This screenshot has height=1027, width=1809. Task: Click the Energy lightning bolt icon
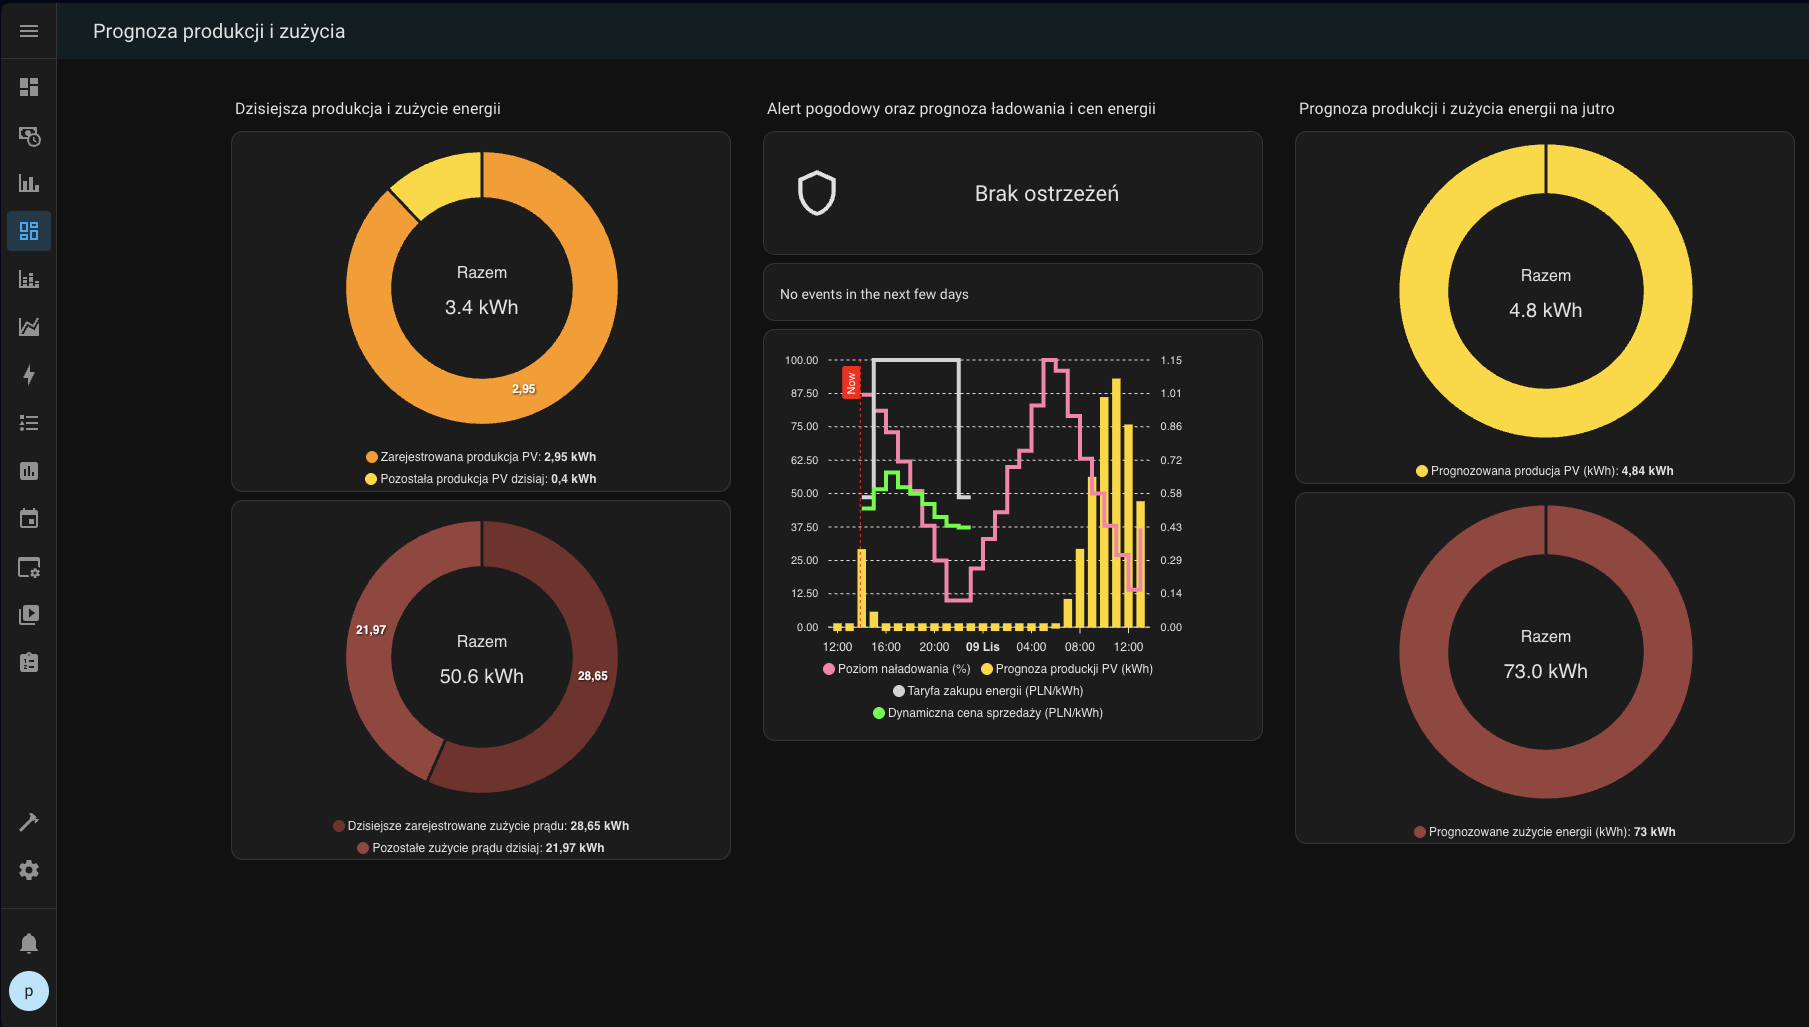[x=29, y=375]
